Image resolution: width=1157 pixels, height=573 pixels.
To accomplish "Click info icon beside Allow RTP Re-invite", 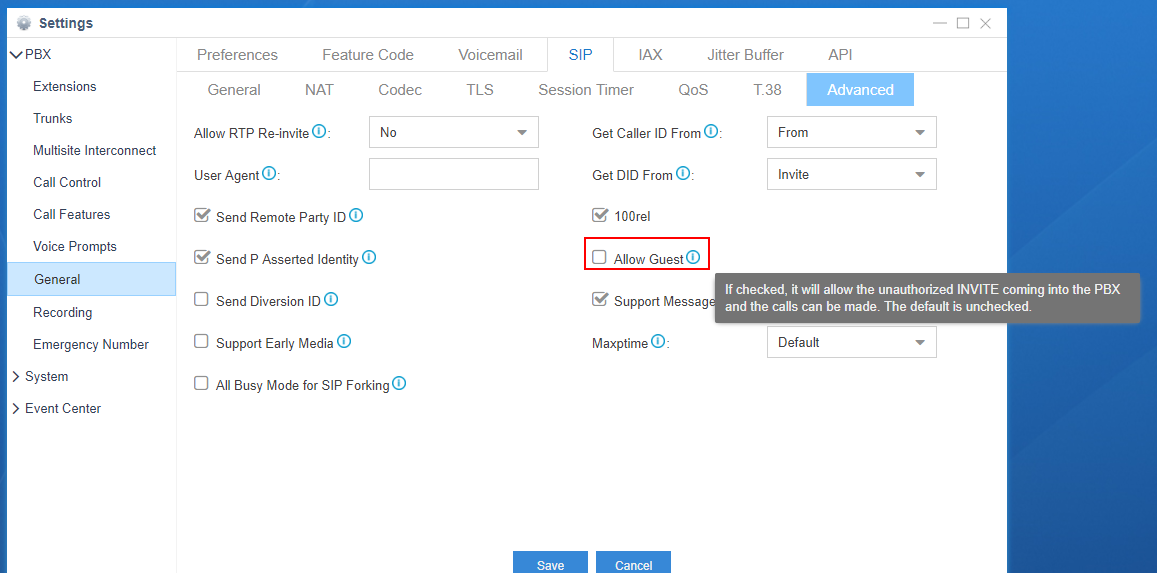I will [x=319, y=131].
